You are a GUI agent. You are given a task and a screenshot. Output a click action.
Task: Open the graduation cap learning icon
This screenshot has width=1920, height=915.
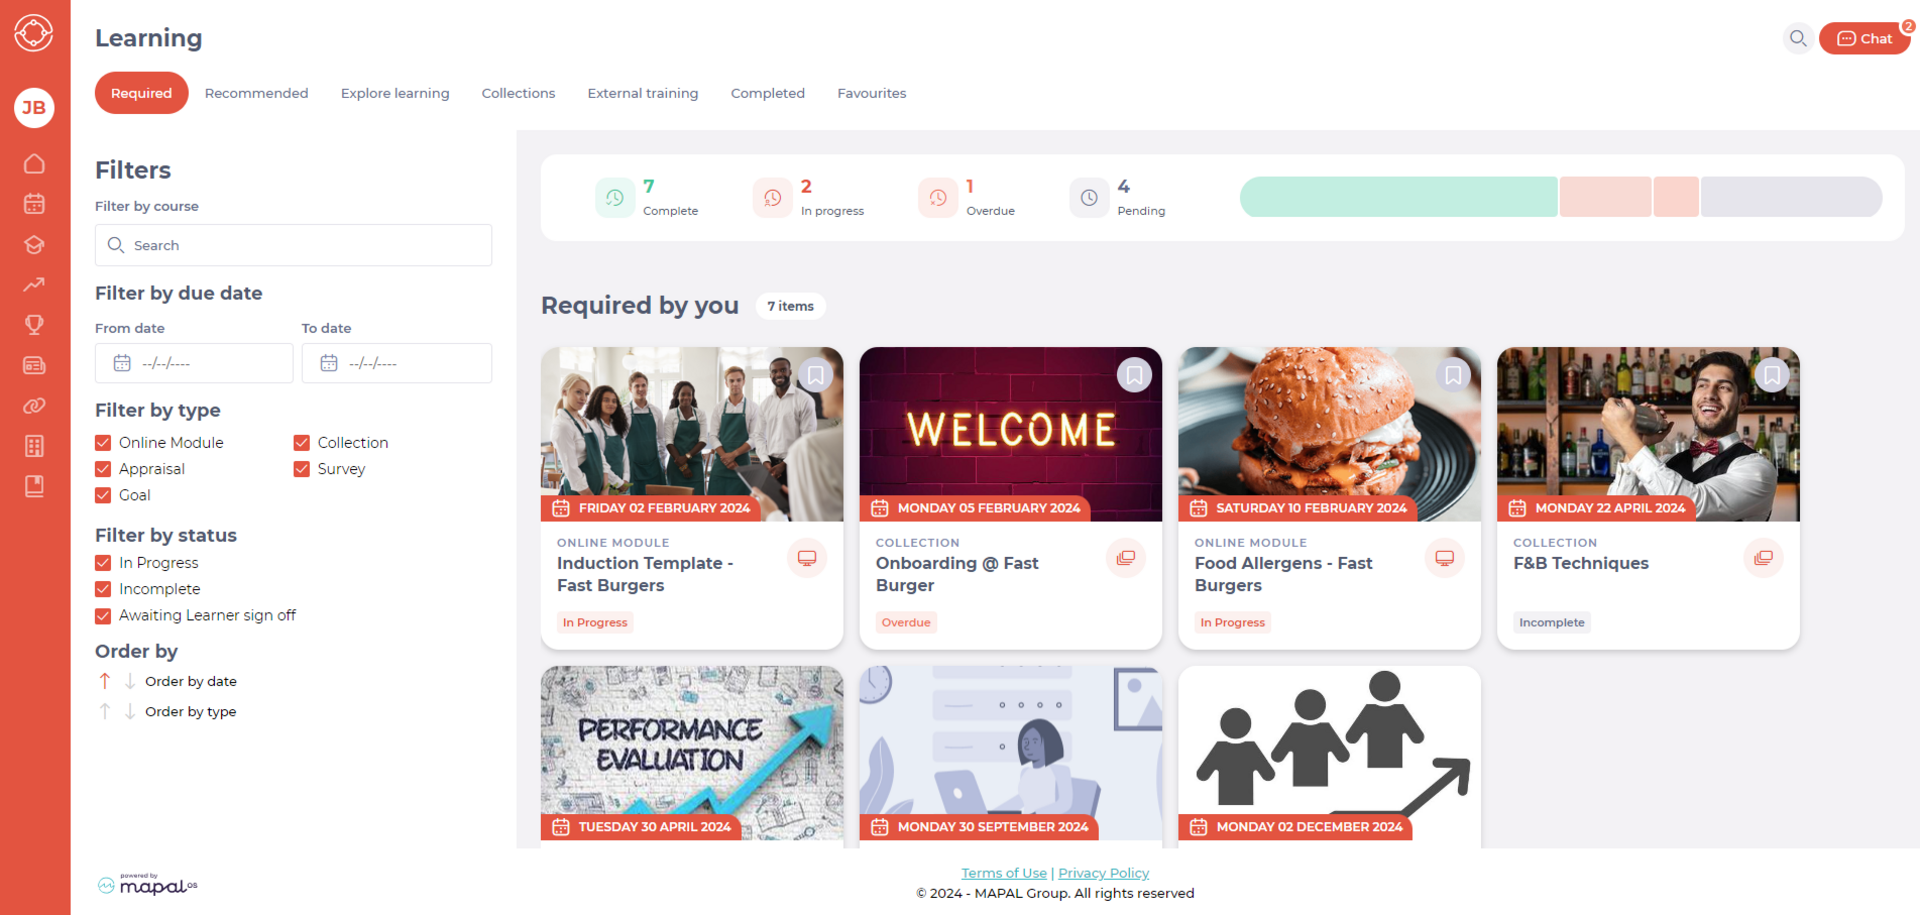34,244
